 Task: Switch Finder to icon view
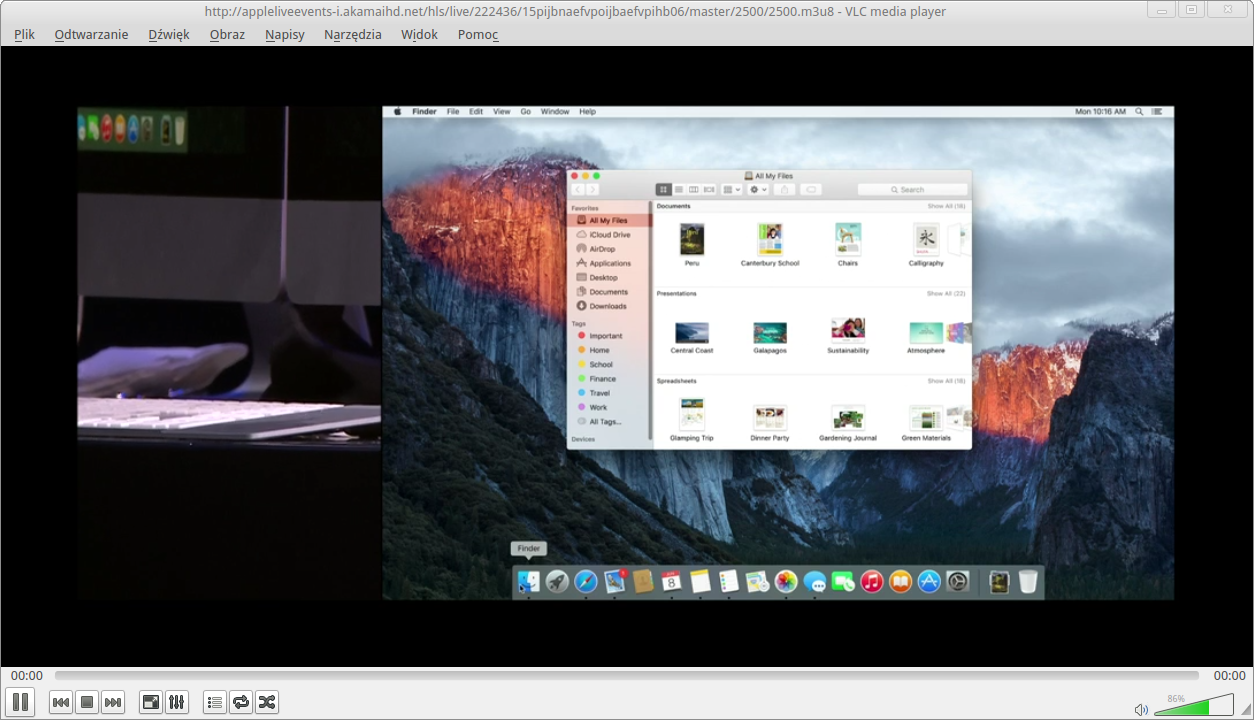coord(663,189)
